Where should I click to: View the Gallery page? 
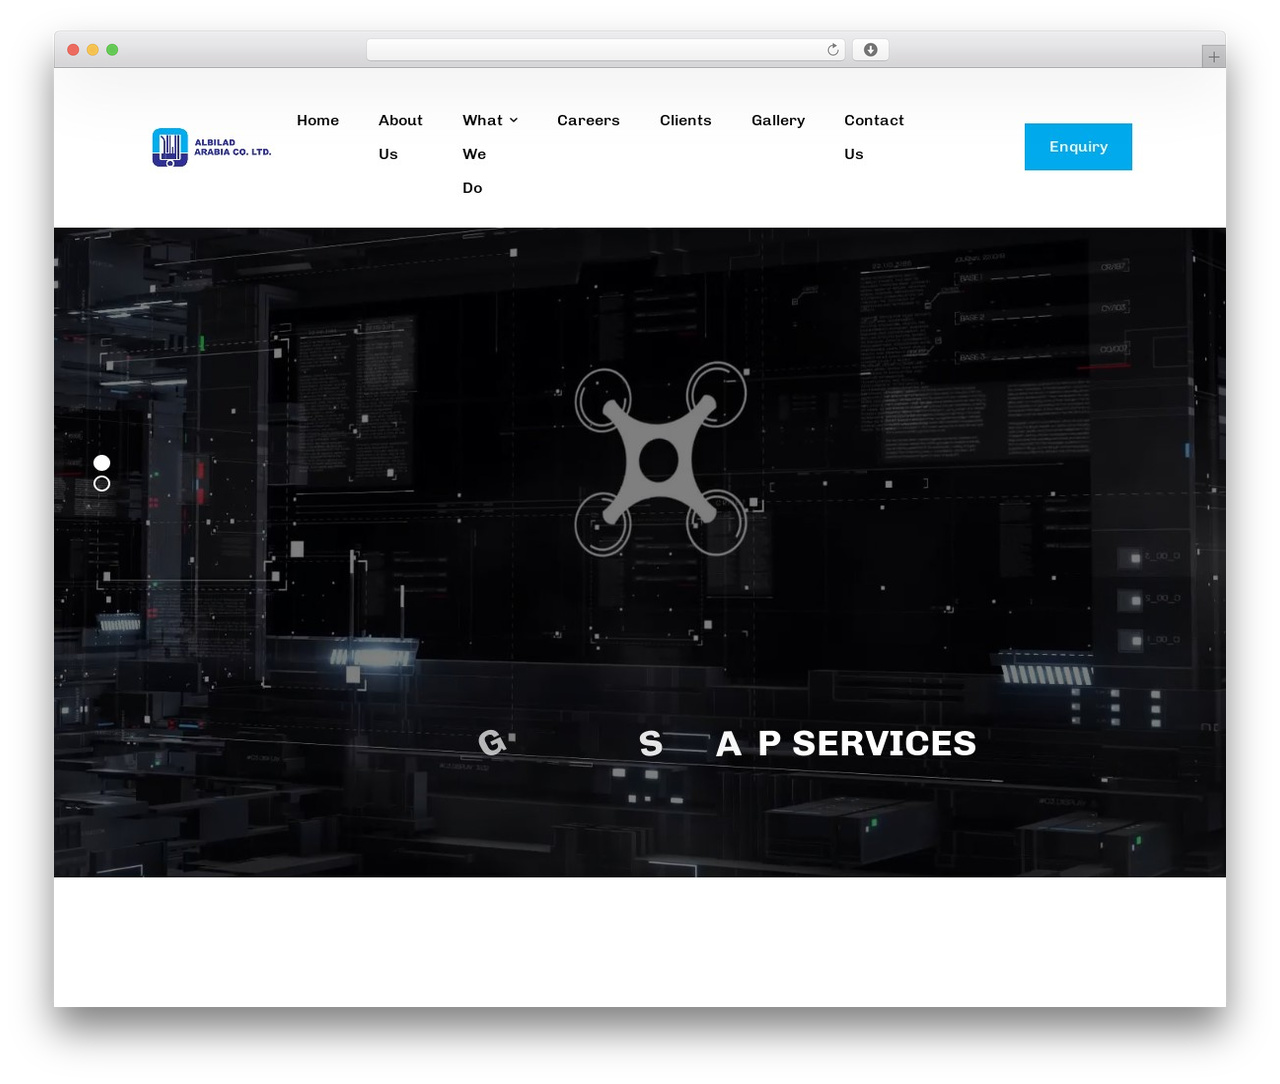tap(778, 120)
